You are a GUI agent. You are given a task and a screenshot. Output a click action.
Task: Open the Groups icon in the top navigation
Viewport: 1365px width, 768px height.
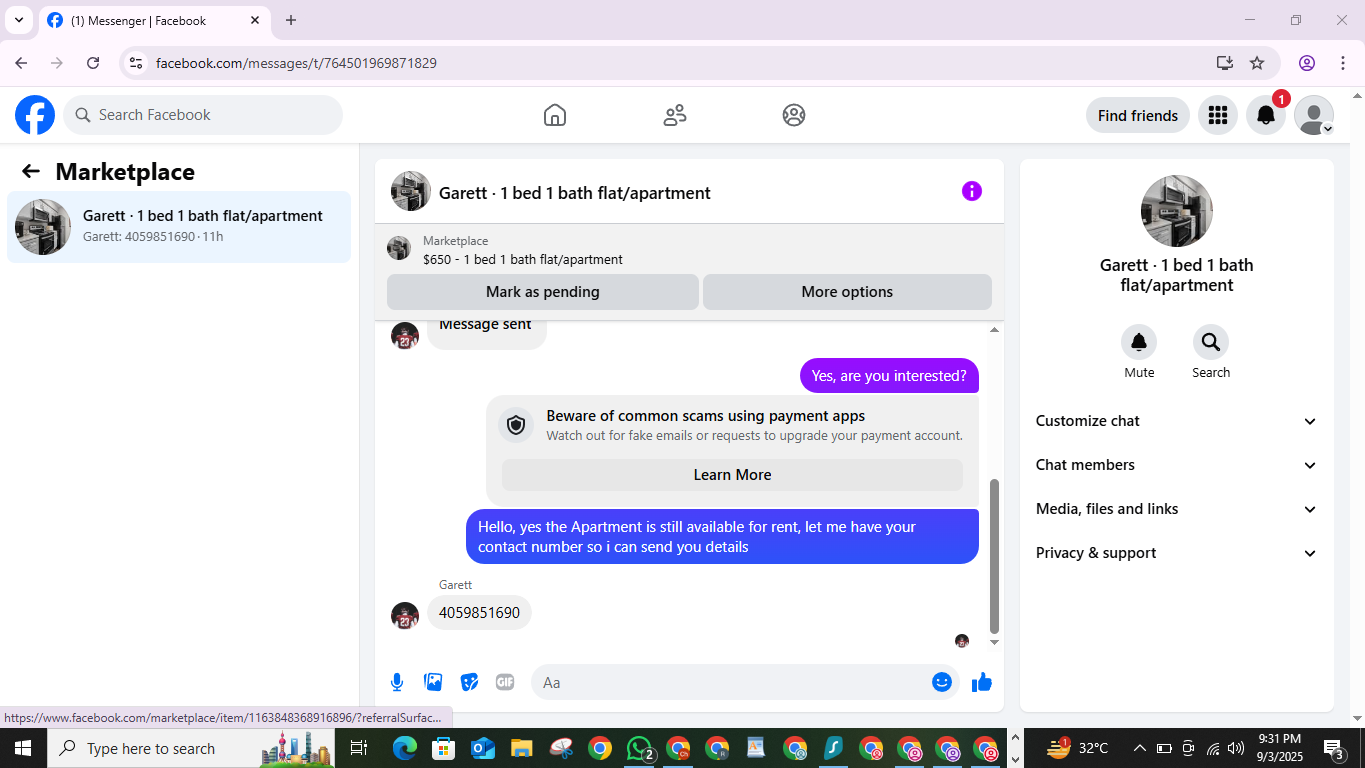(x=794, y=115)
